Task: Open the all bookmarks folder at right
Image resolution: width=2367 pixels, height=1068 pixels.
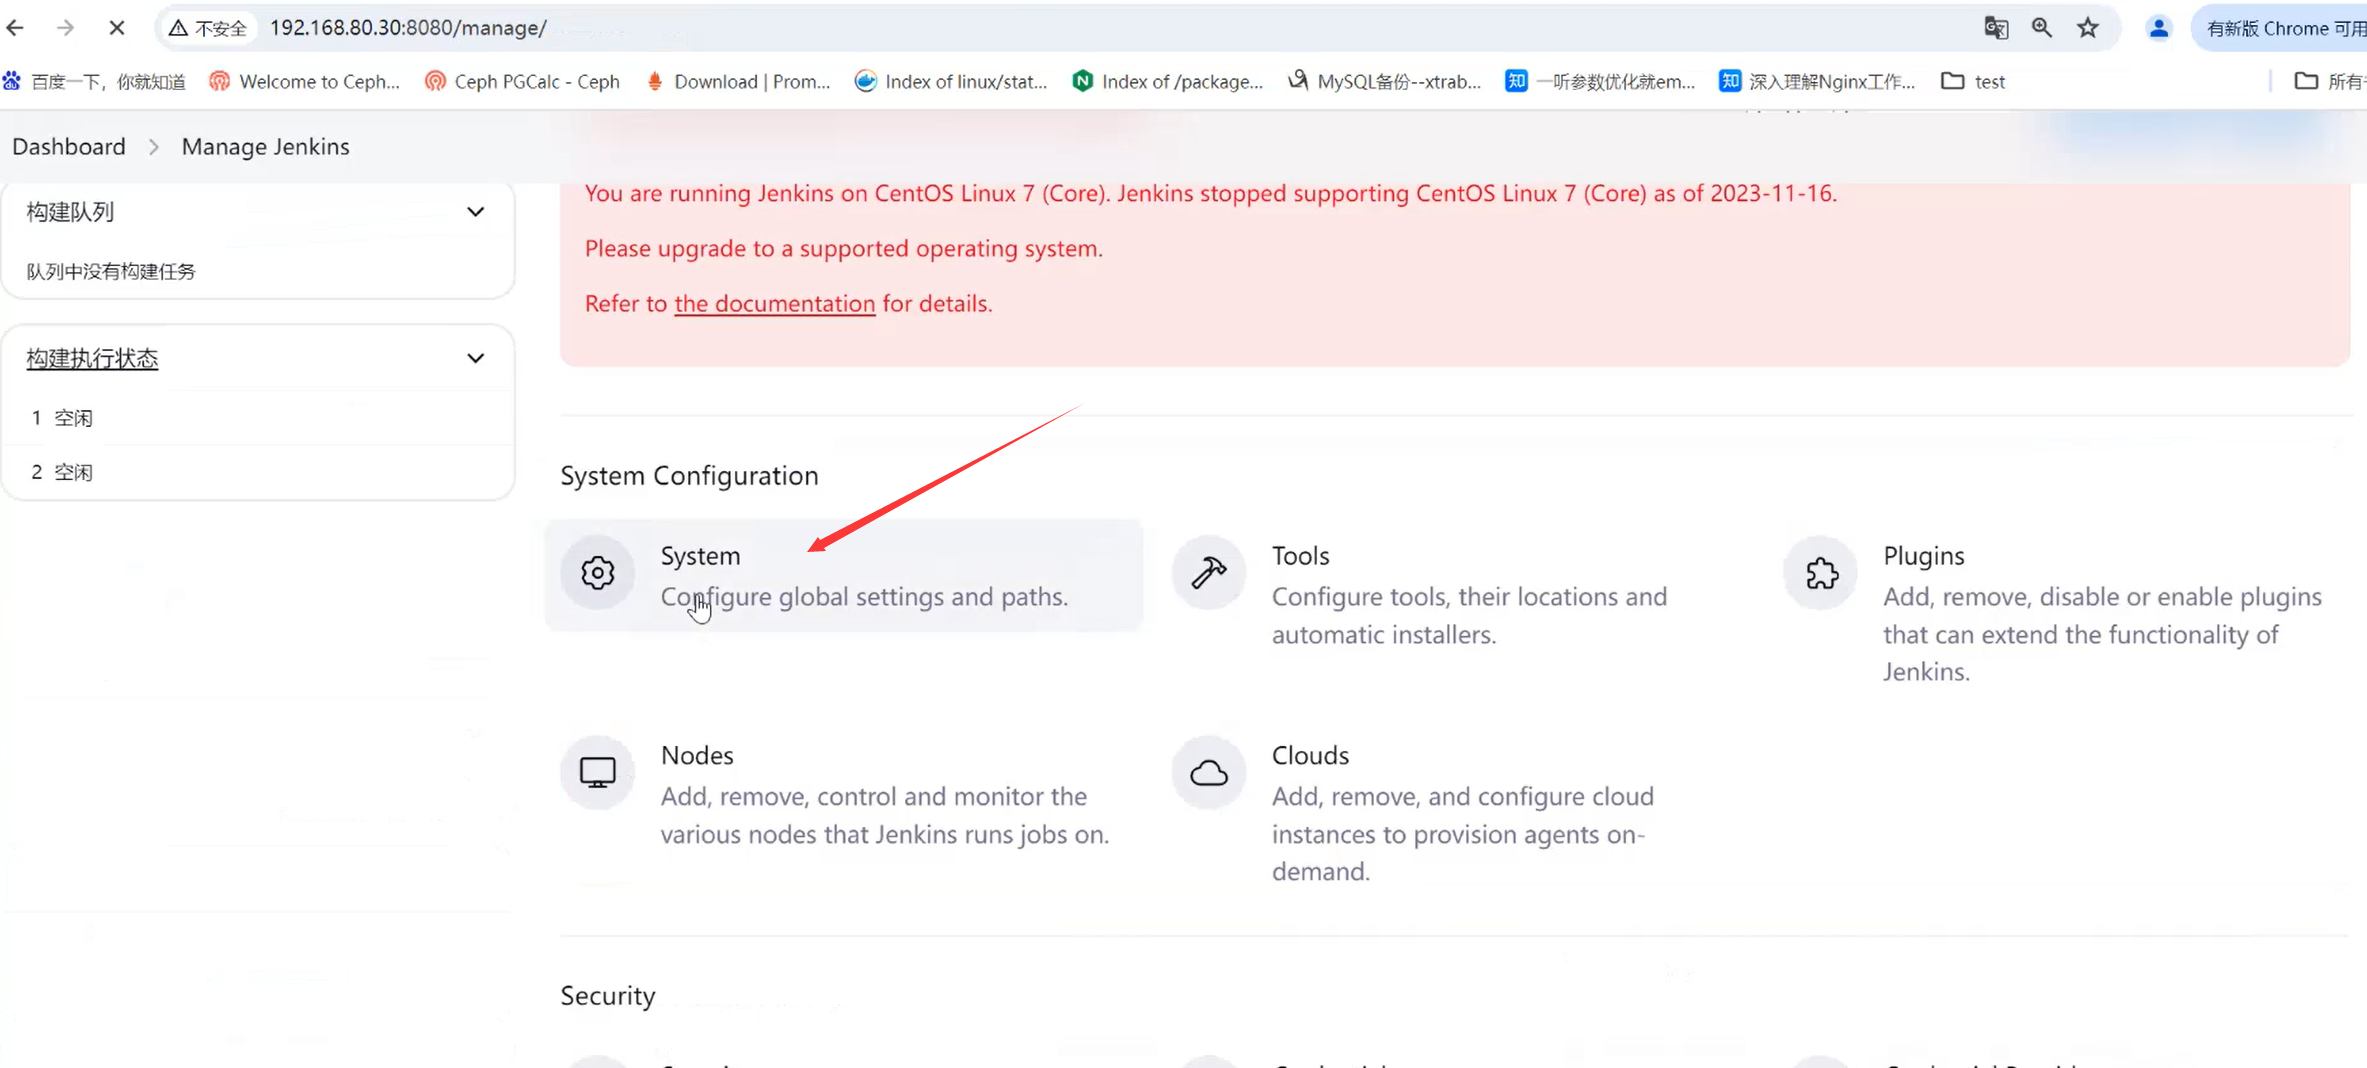Action: pyautogui.click(x=2329, y=82)
